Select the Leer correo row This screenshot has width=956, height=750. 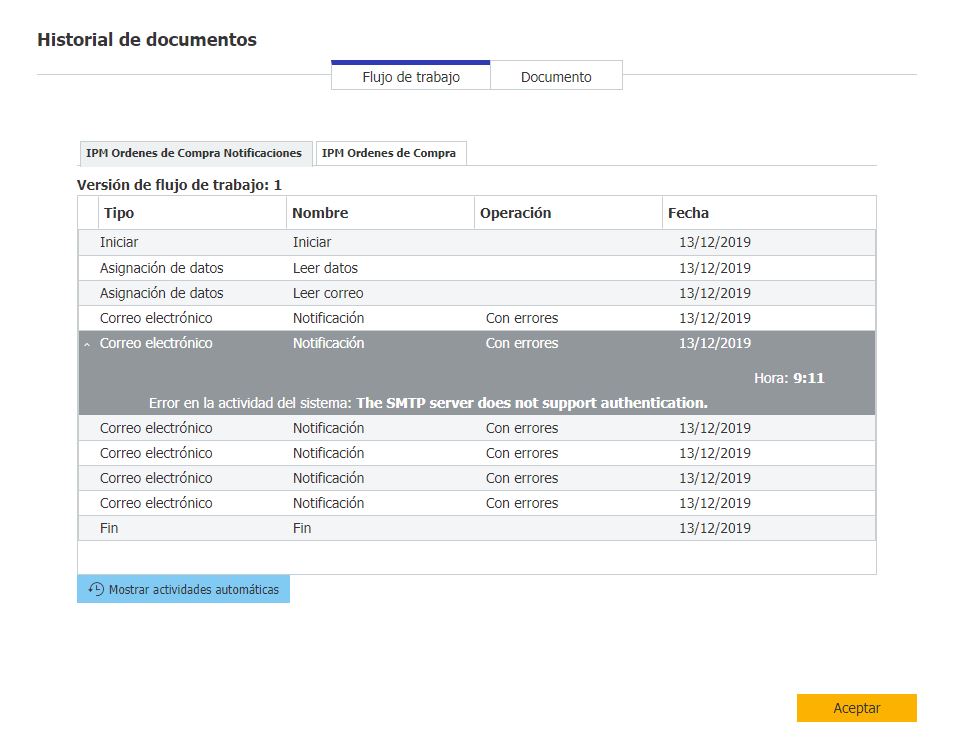(x=328, y=293)
